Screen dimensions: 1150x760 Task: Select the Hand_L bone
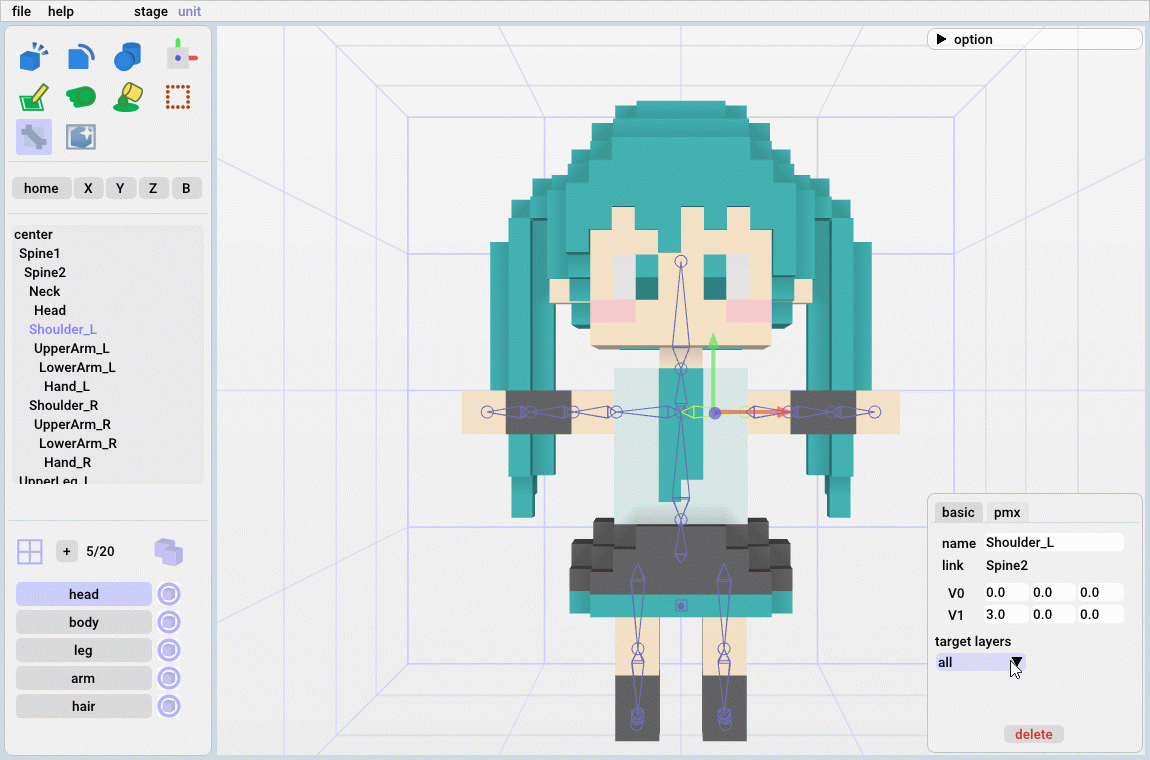[x=67, y=387]
